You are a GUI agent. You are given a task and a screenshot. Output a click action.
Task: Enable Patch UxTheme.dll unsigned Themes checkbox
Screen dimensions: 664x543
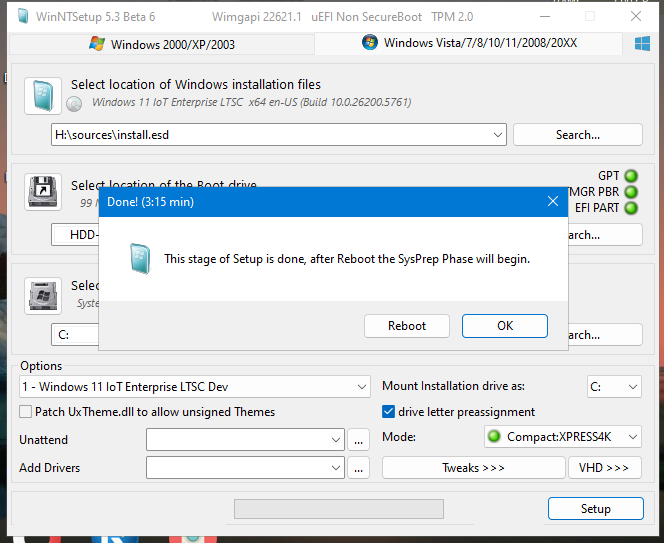pos(25,412)
